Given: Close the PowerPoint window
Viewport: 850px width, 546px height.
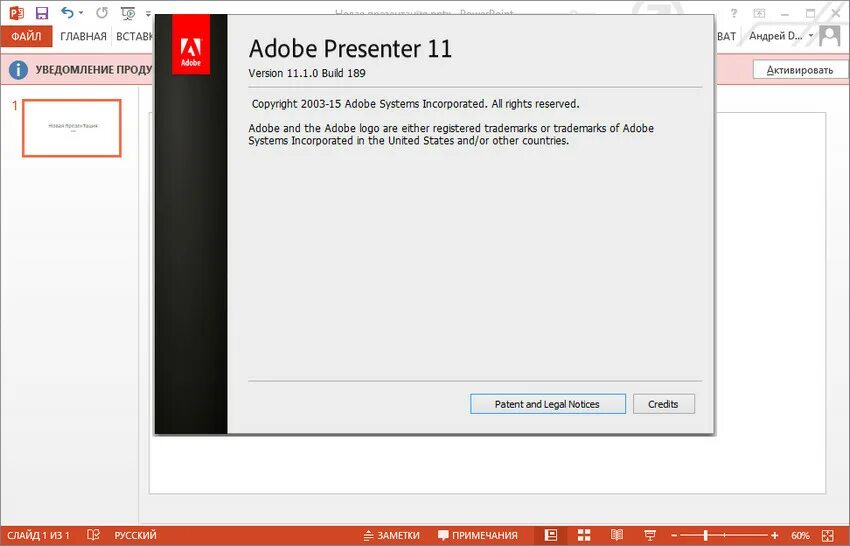Looking at the screenshot, I should 836,14.
